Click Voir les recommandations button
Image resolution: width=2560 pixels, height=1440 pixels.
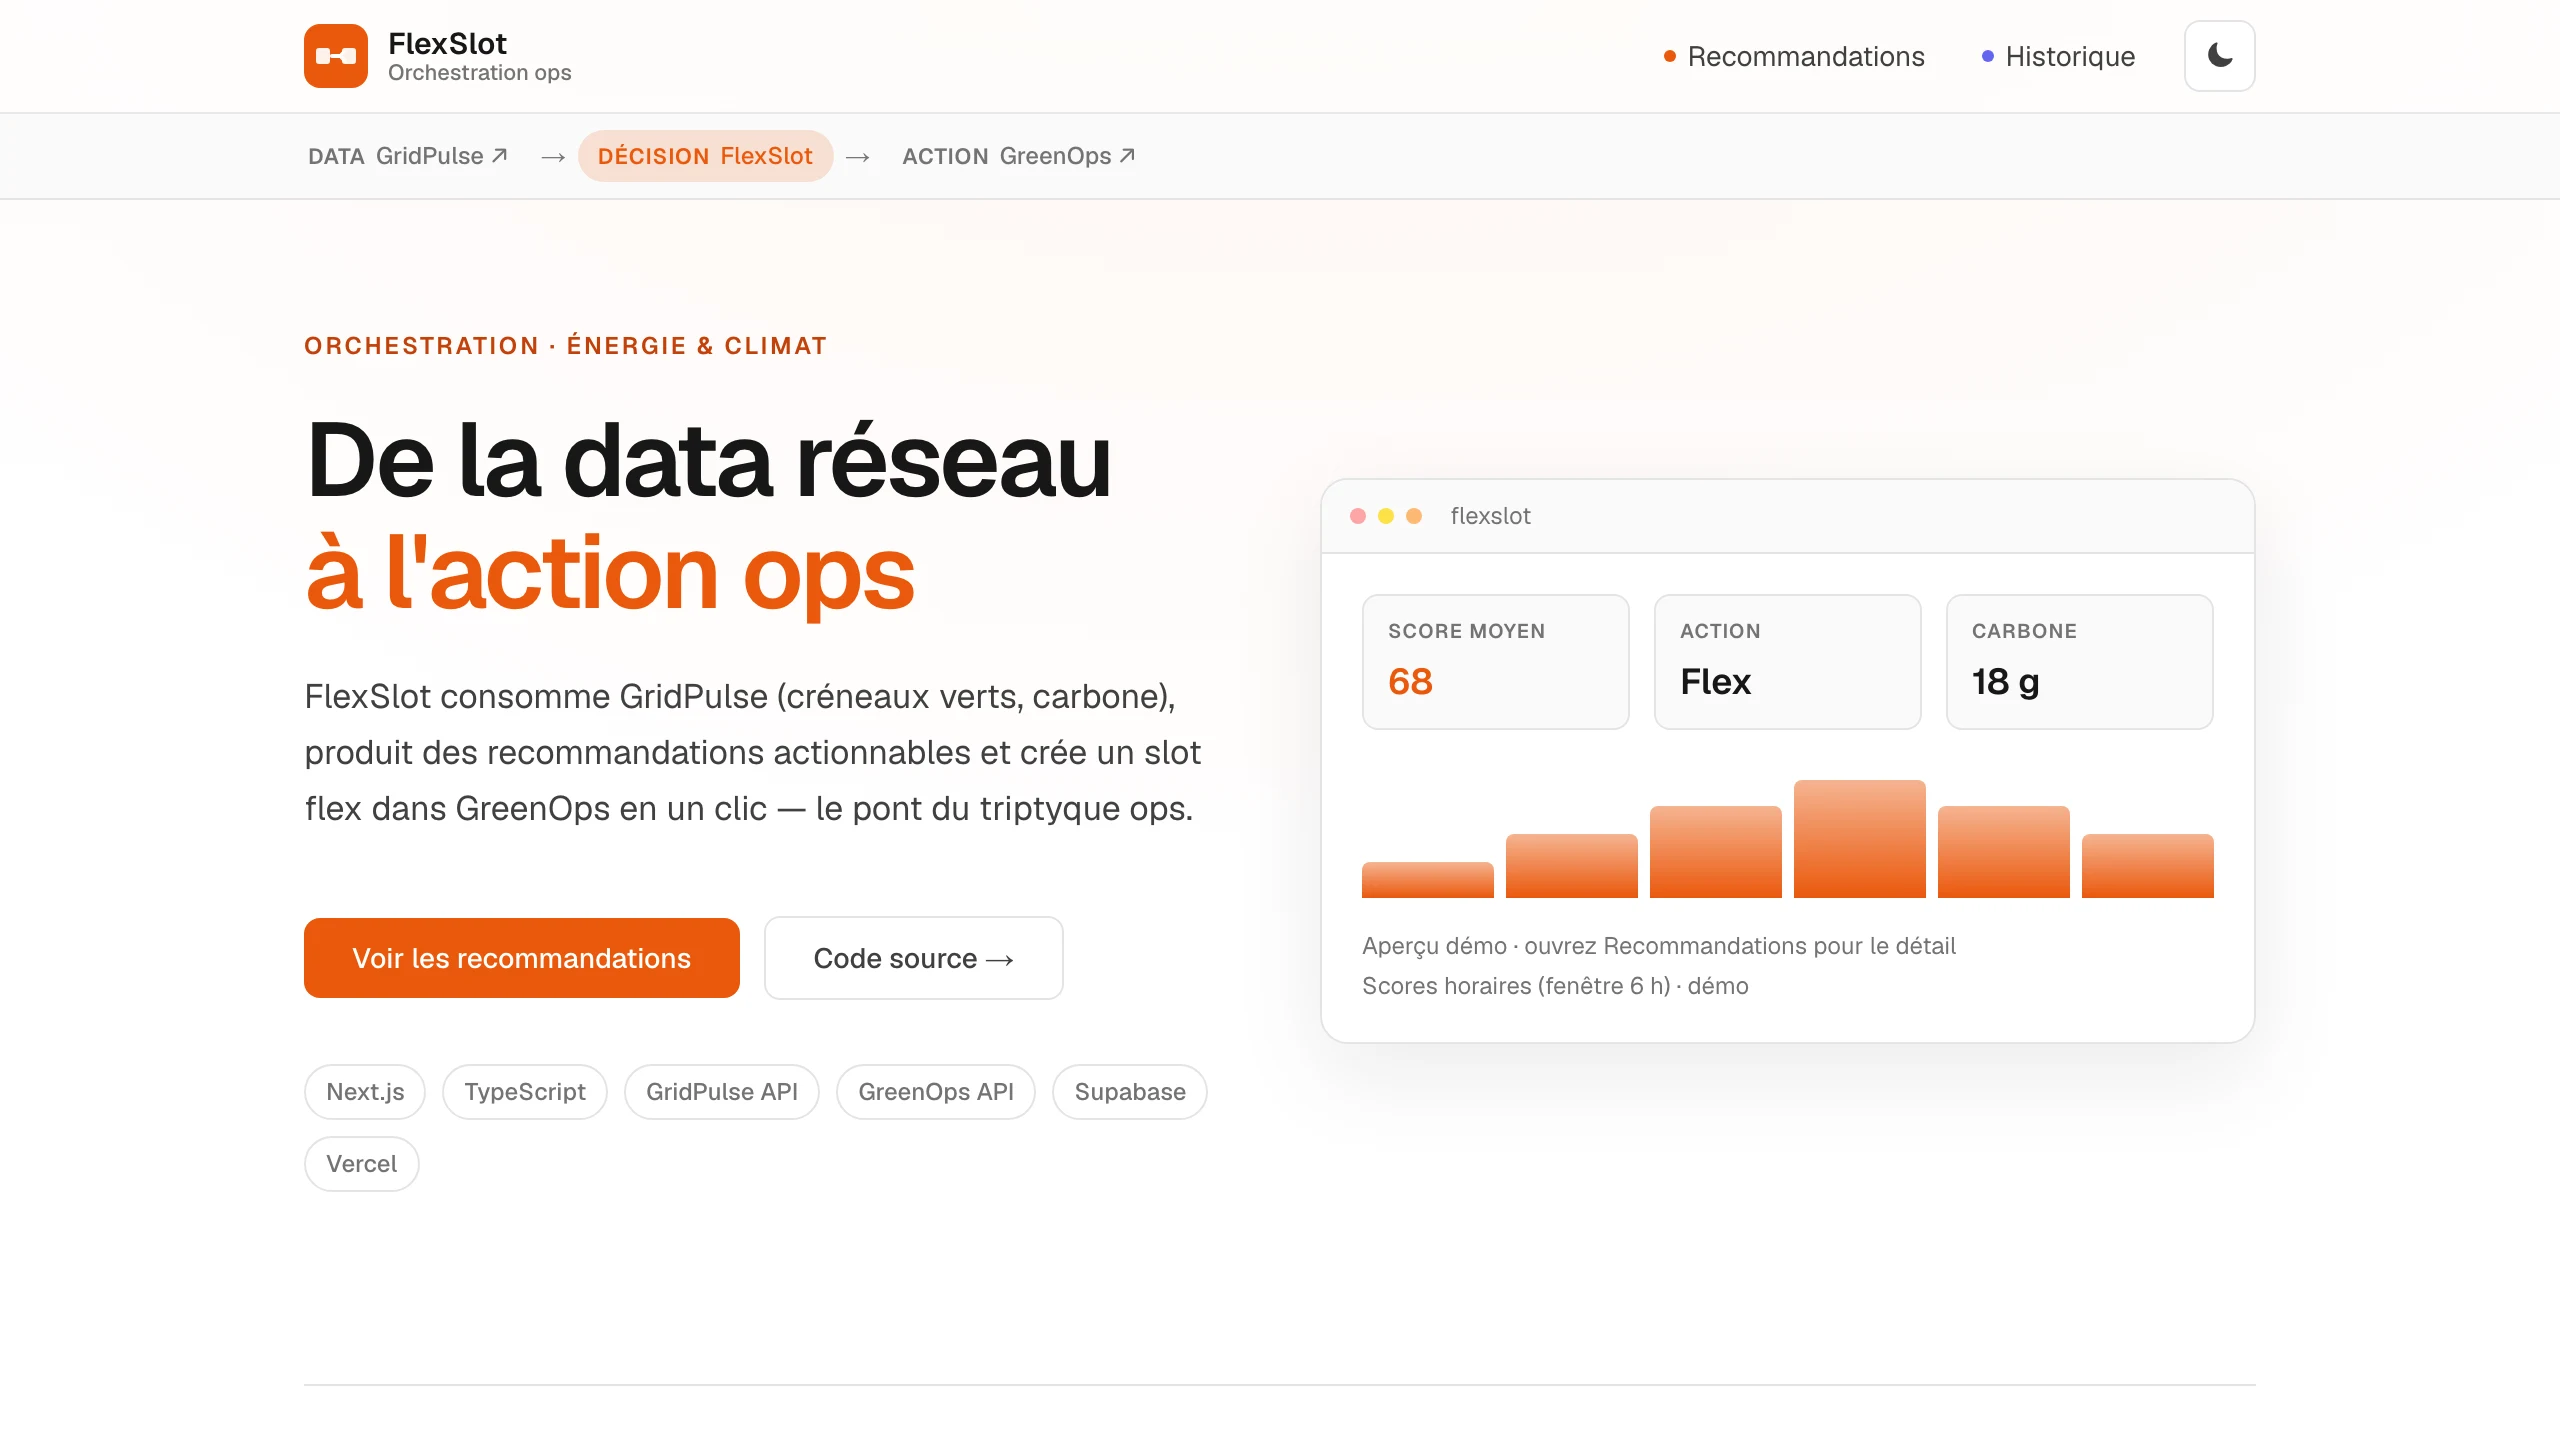pos(522,958)
